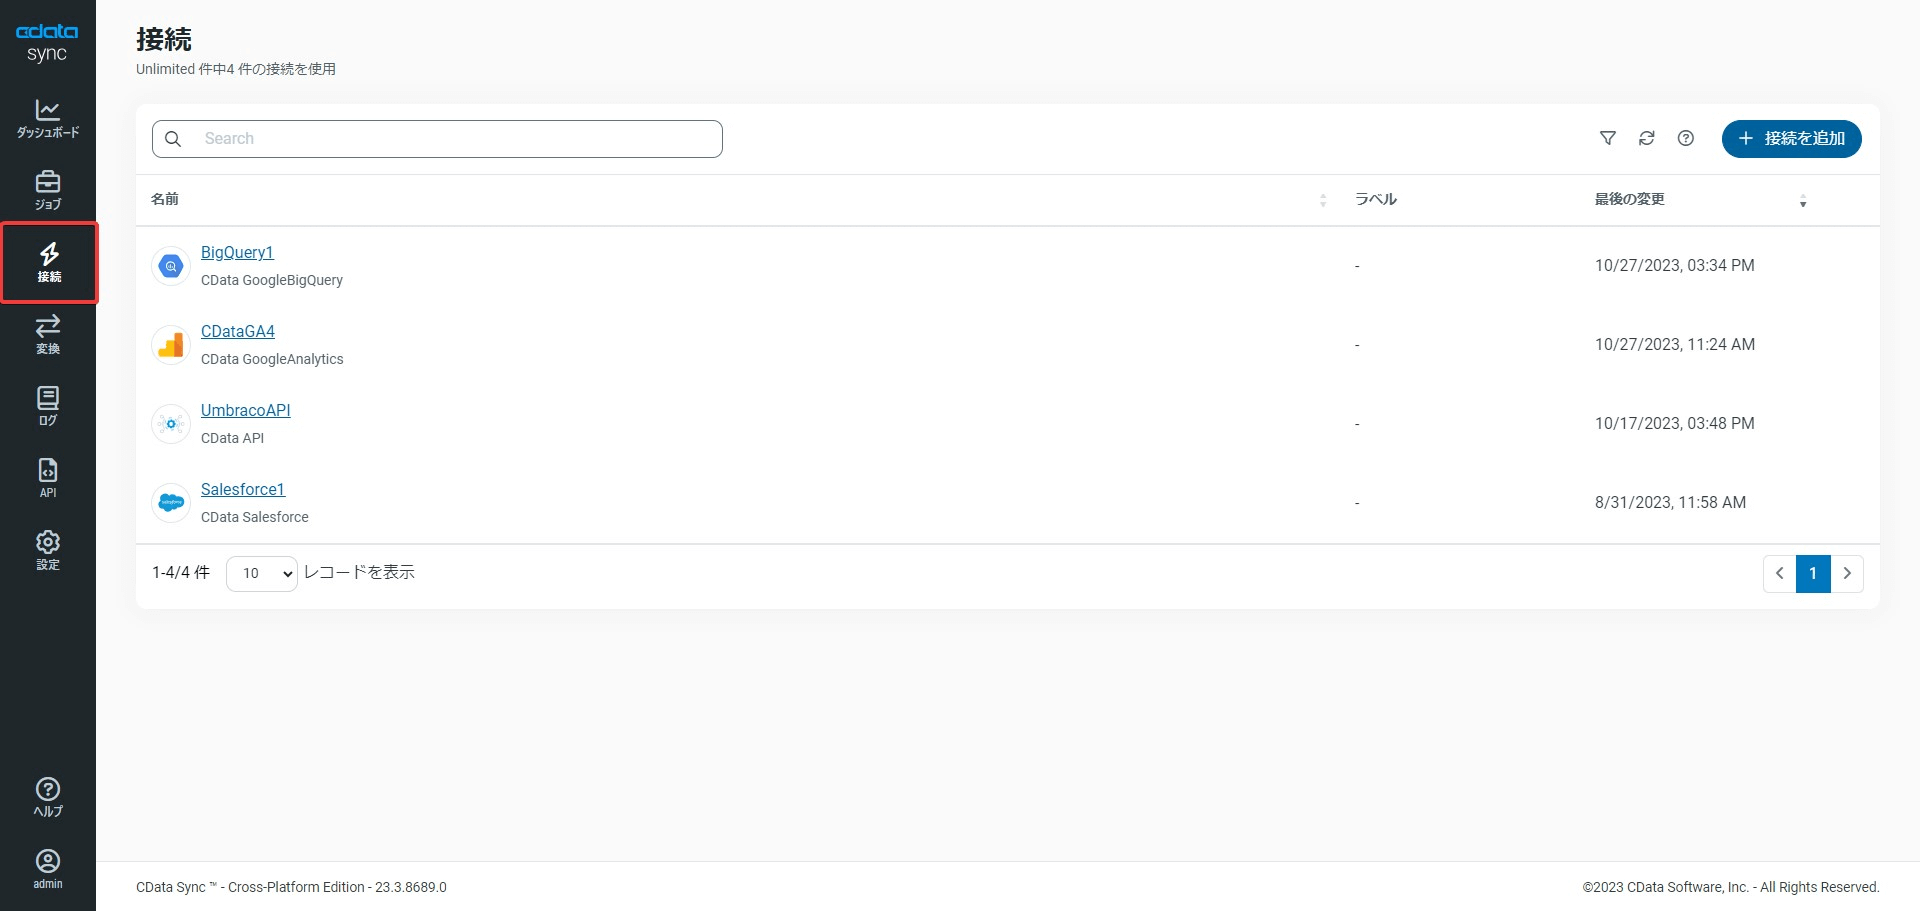Open the 変換 transformations sidebar icon

(48, 334)
